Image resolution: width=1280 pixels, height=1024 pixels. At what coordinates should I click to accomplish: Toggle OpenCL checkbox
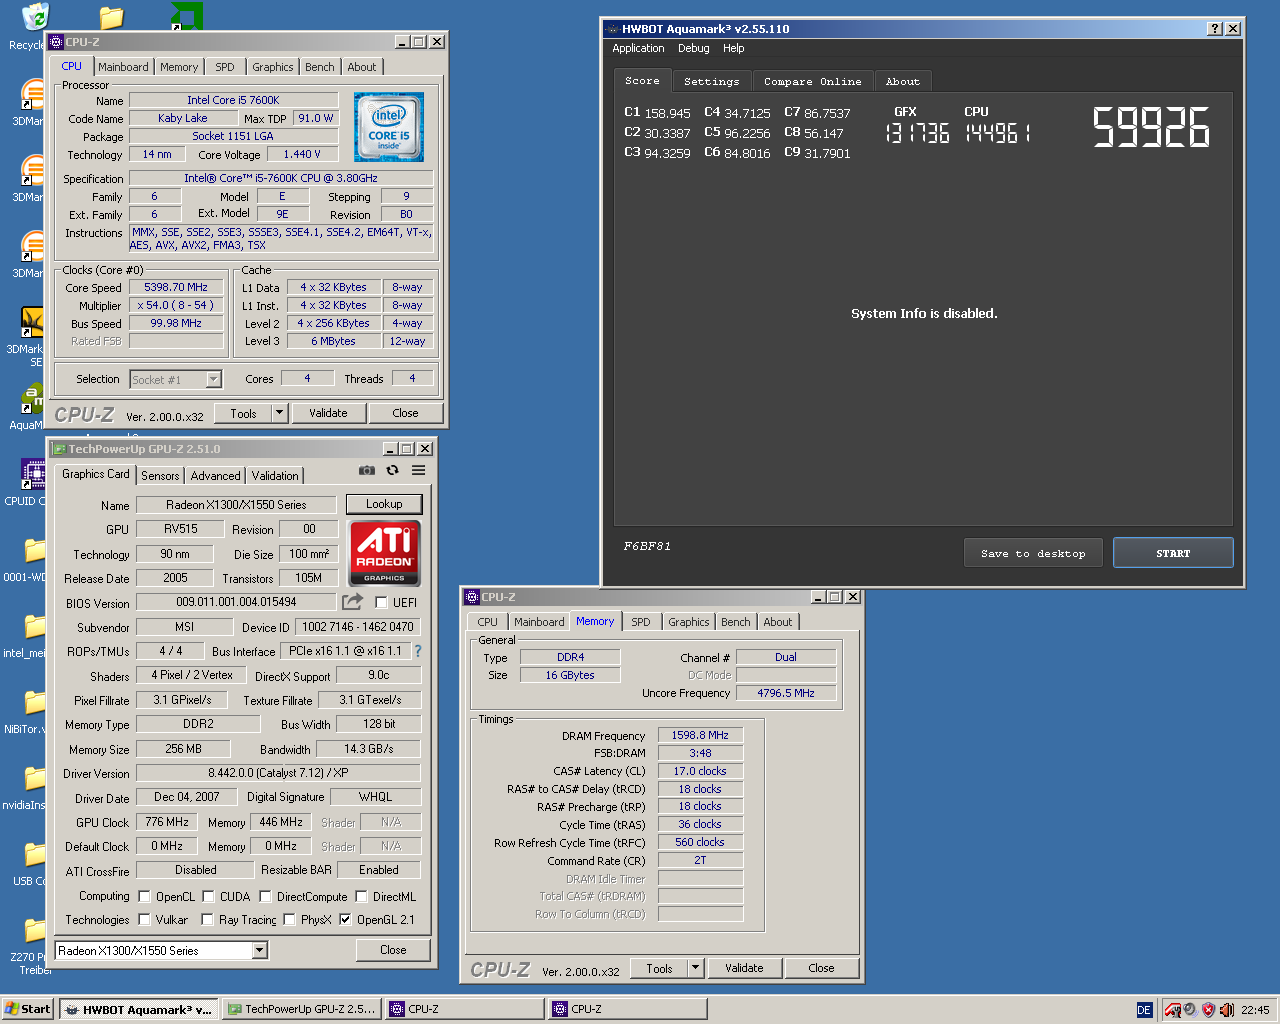[x=144, y=896]
